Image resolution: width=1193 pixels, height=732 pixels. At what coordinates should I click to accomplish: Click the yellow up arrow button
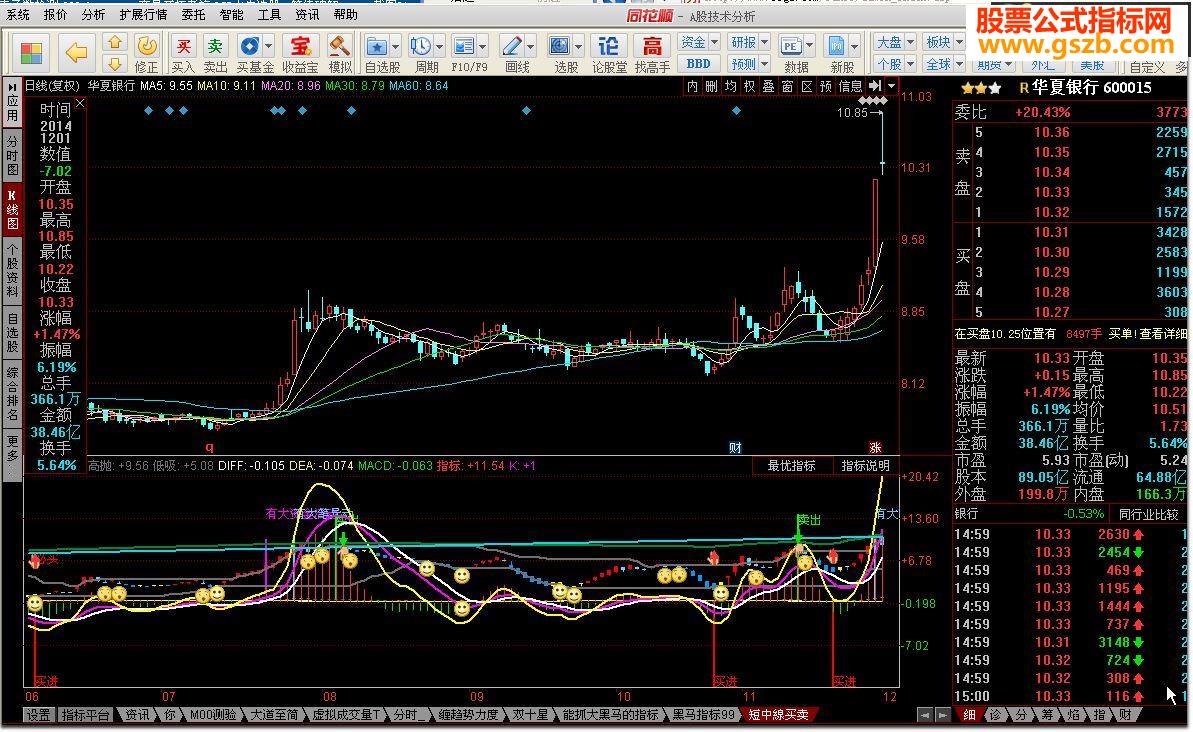click(115, 42)
